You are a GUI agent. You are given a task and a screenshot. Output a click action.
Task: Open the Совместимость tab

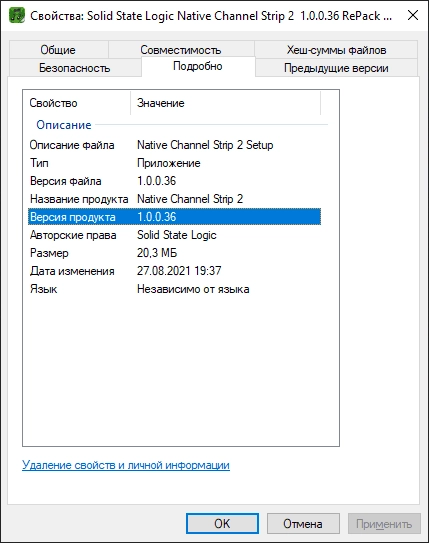coord(181,50)
